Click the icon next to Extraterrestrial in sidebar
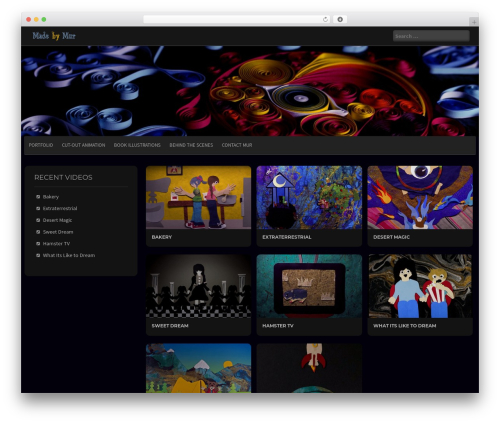The height and width of the screenshot is (423, 500). [x=38, y=209]
